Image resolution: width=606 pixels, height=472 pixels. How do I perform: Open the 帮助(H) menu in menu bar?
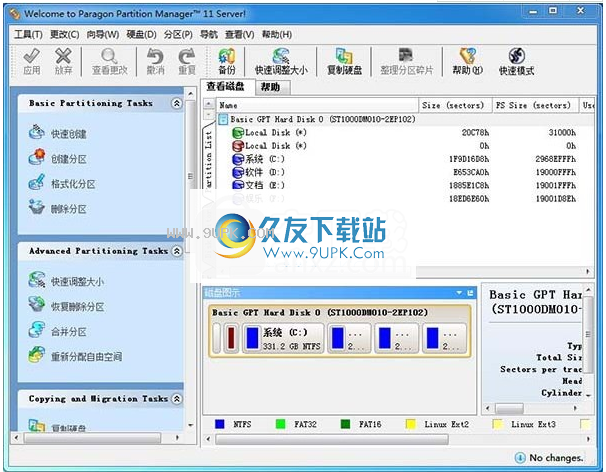(x=277, y=34)
